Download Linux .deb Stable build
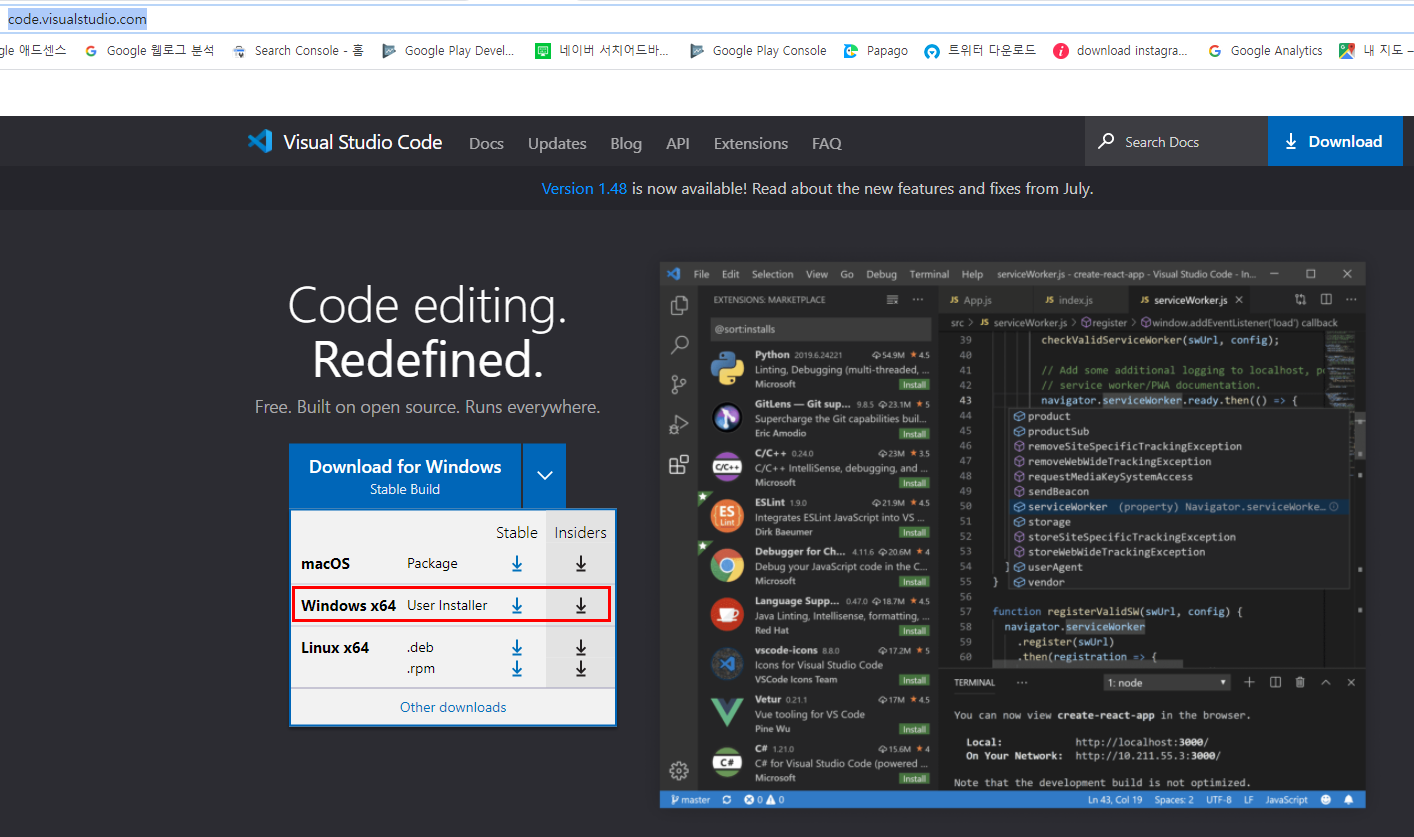1414x837 pixels. click(x=517, y=647)
